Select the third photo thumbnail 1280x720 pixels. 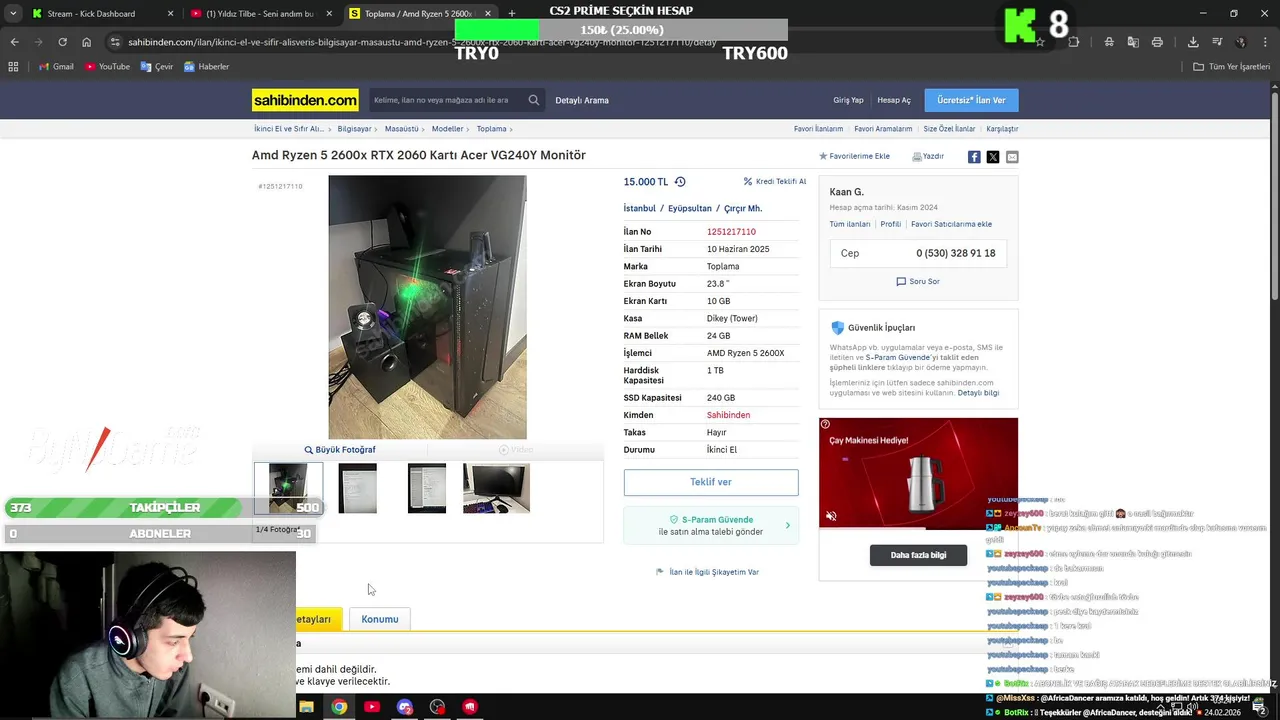[x=427, y=488]
